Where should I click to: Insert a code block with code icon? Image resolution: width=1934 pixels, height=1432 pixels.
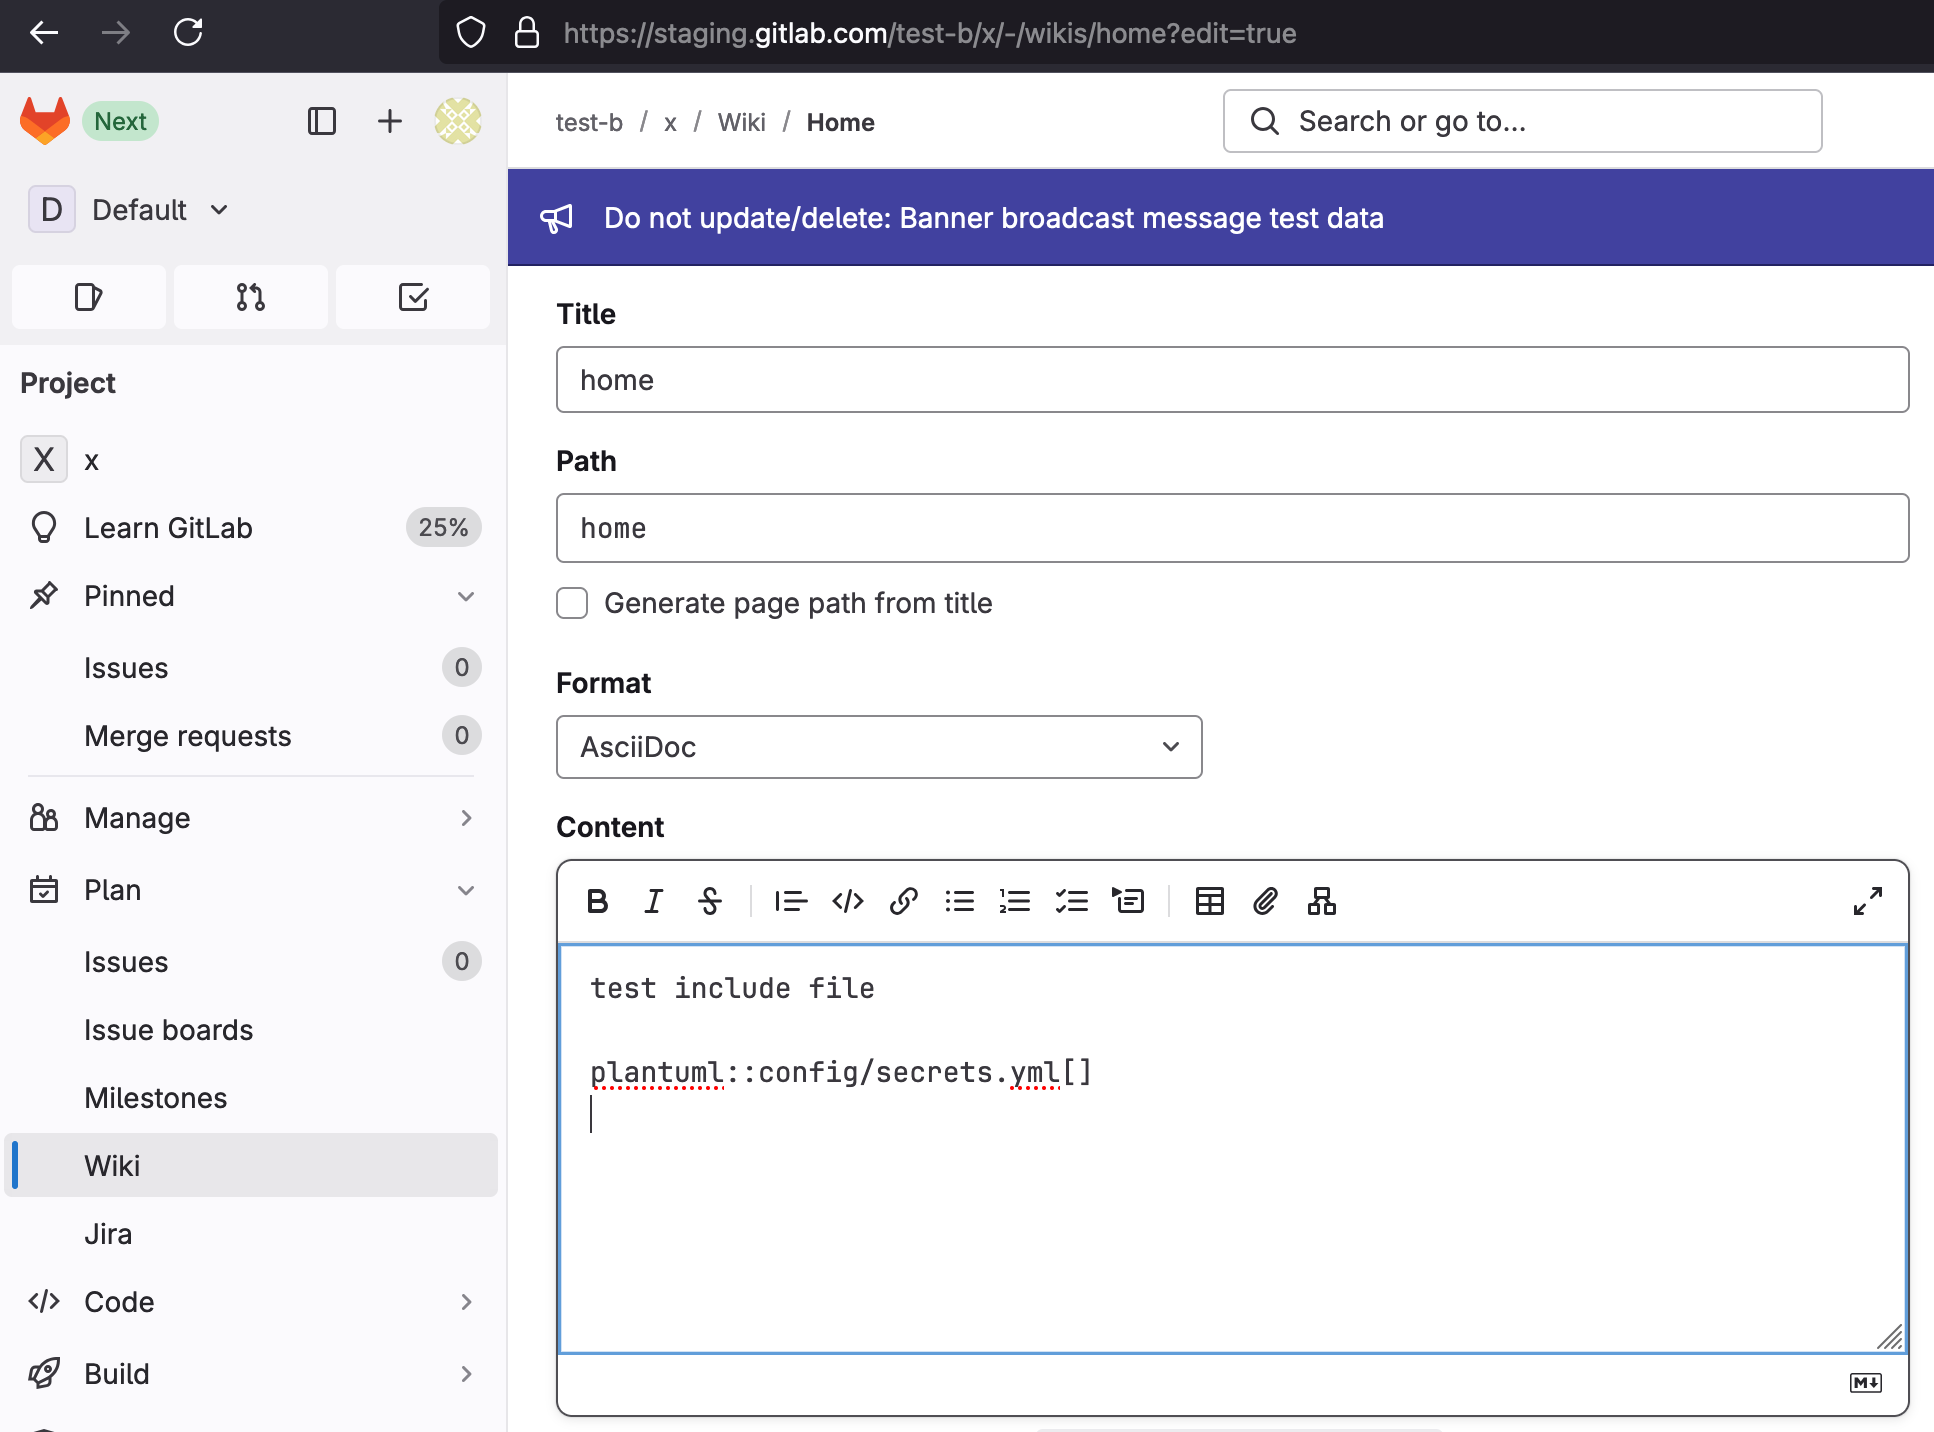[x=847, y=901]
